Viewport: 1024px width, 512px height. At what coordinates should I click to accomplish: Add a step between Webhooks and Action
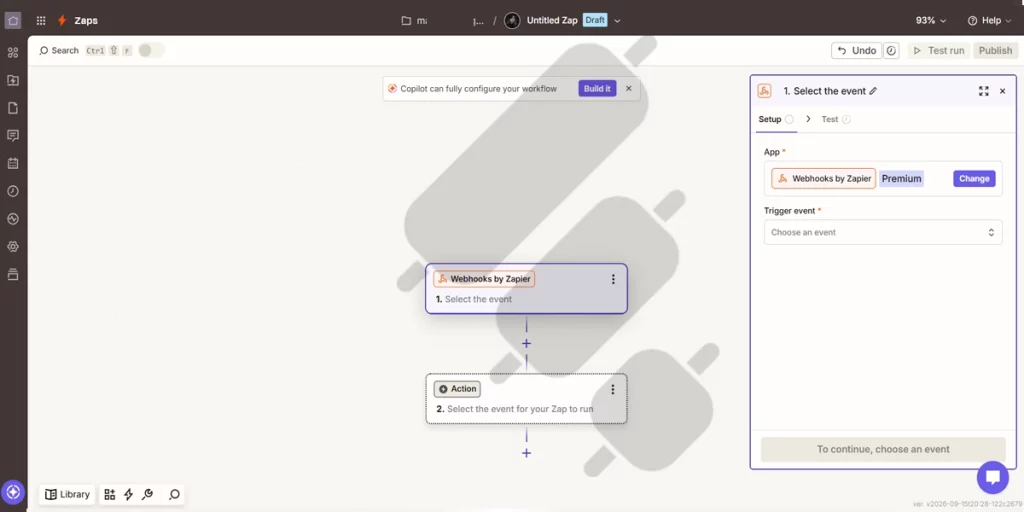[526, 344]
